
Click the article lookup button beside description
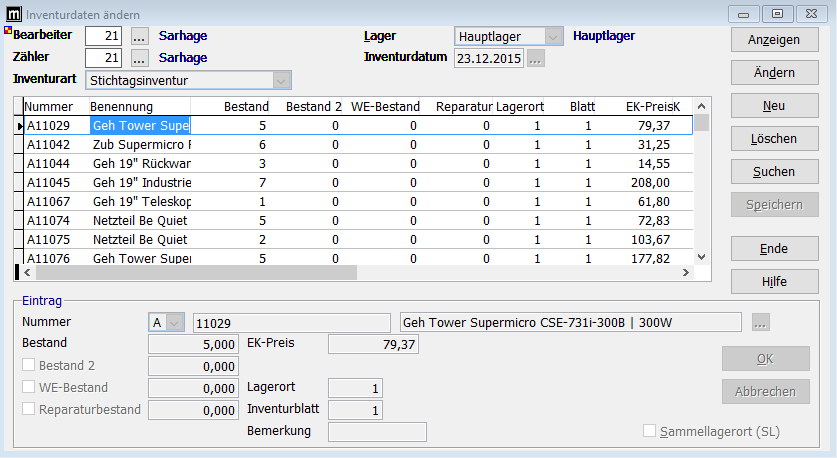click(761, 322)
